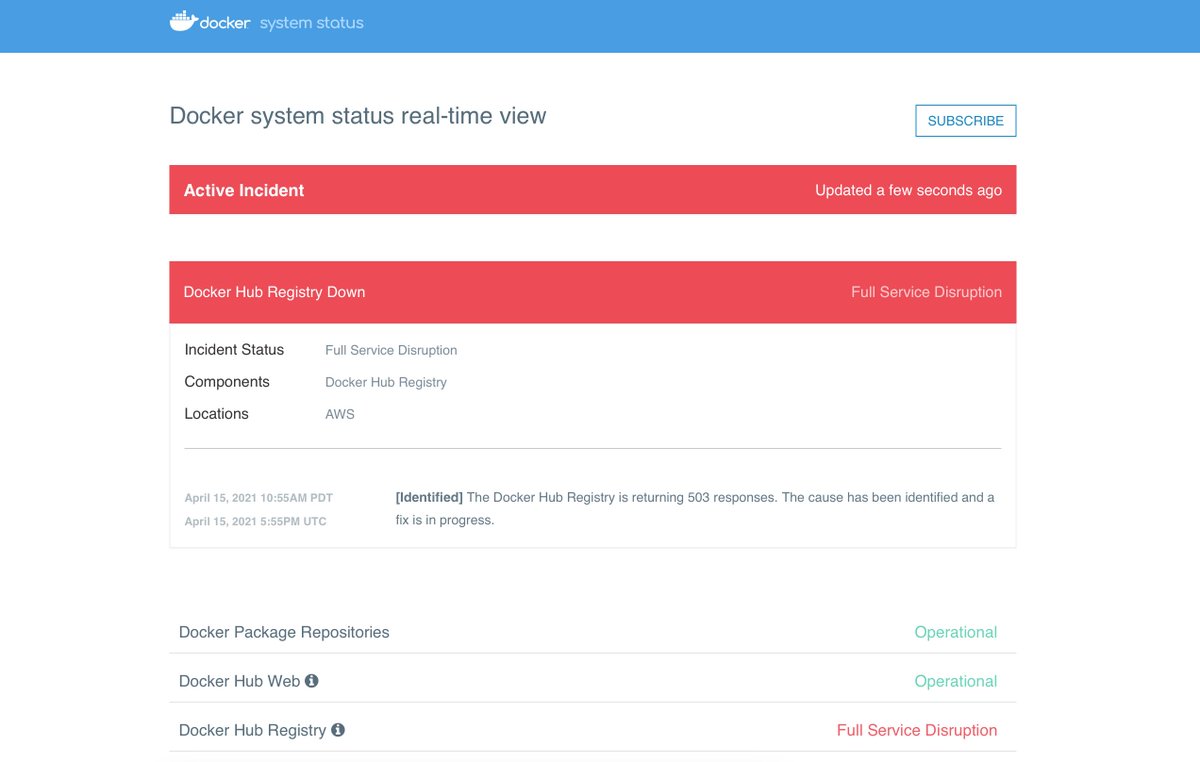Open info icon beside Docker Hub Web
The height and width of the screenshot is (762, 1200).
(x=311, y=681)
